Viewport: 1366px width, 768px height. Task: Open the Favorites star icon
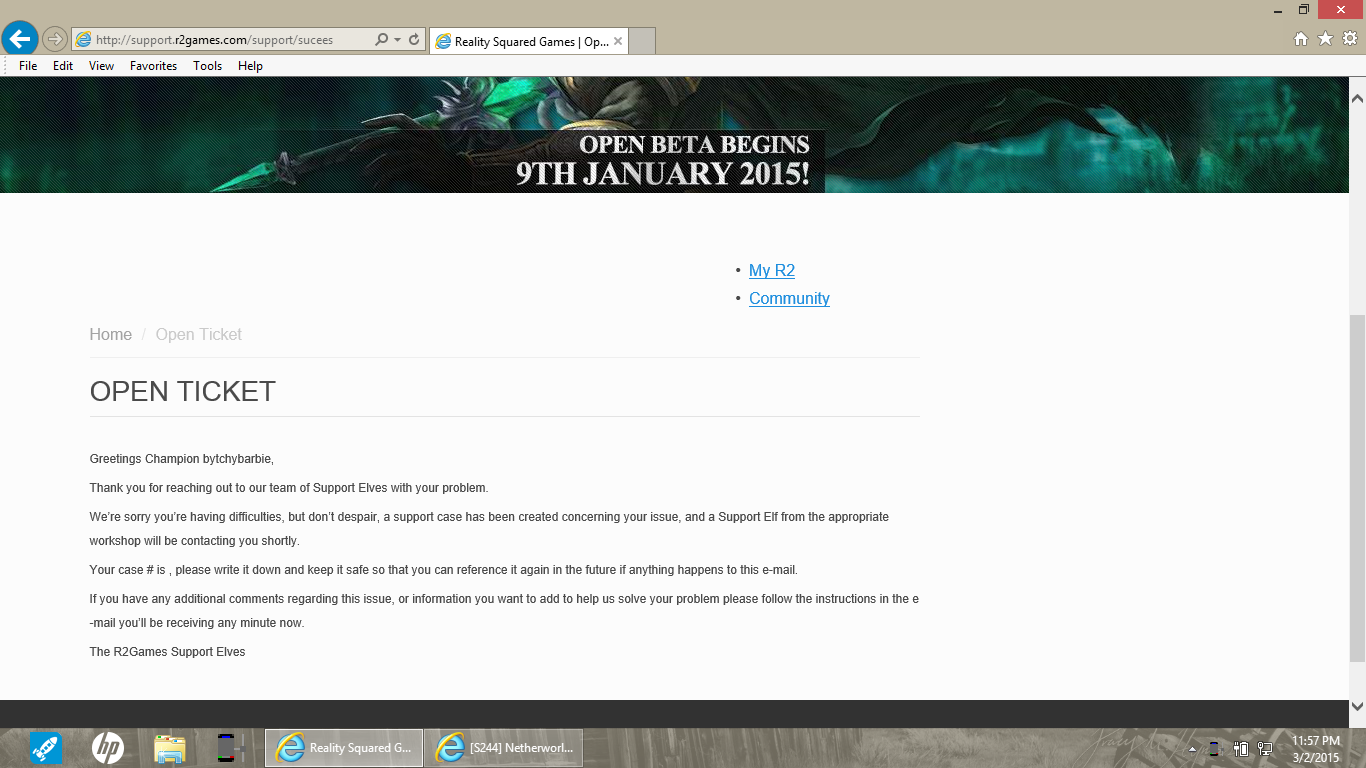tap(1325, 39)
